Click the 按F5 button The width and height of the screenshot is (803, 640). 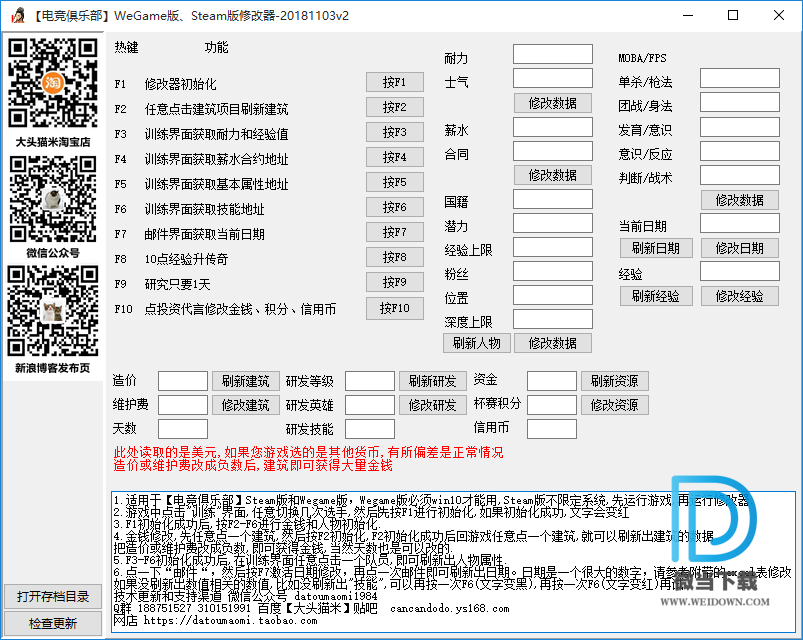tap(395, 183)
